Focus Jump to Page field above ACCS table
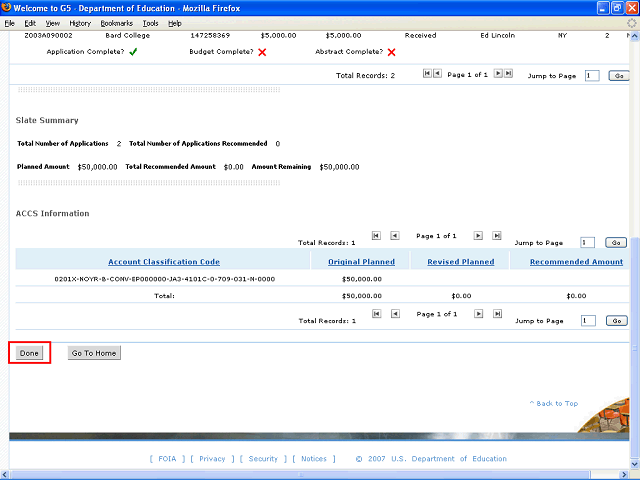Screen dimensions: 640x480 click(587, 242)
